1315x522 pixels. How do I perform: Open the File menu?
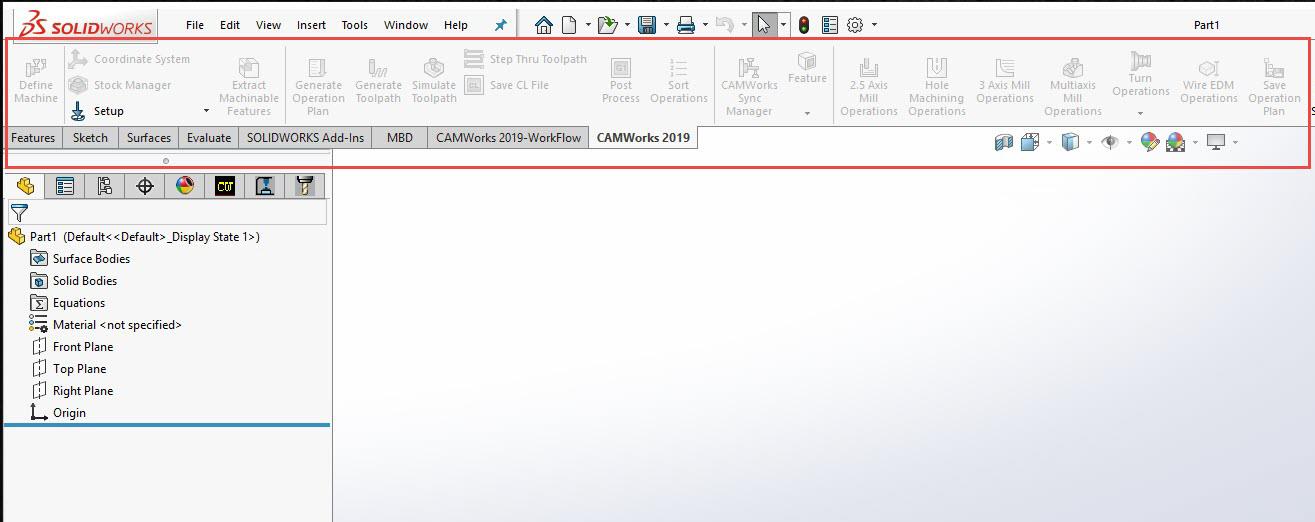[195, 25]
